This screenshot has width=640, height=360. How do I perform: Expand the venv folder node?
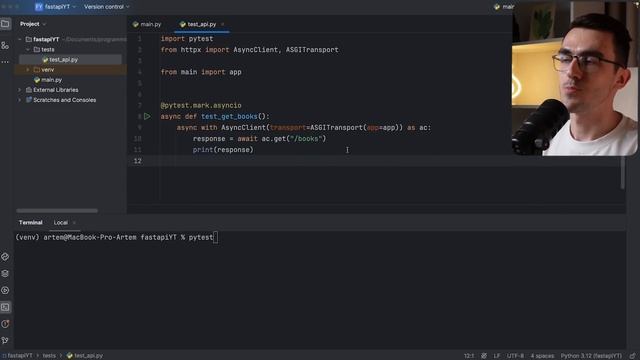pos(28,70)
